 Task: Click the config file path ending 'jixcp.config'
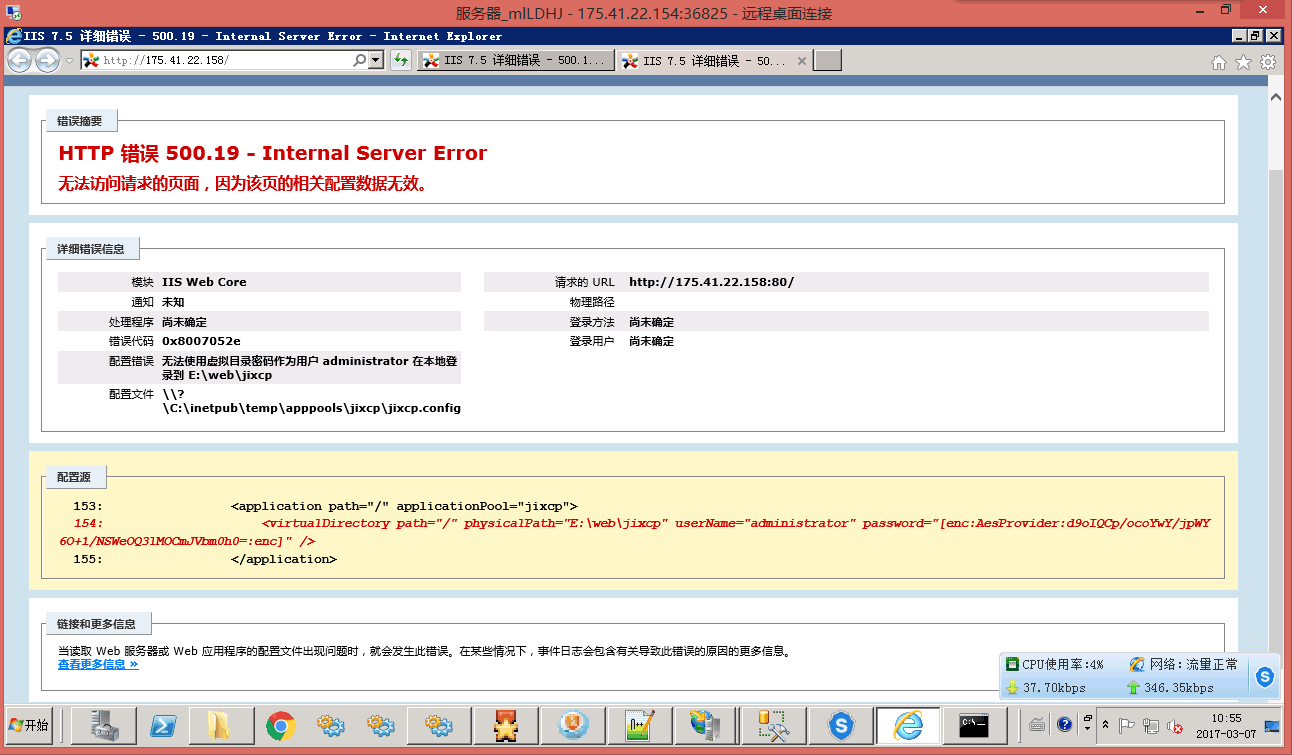[x=311, y=401]
